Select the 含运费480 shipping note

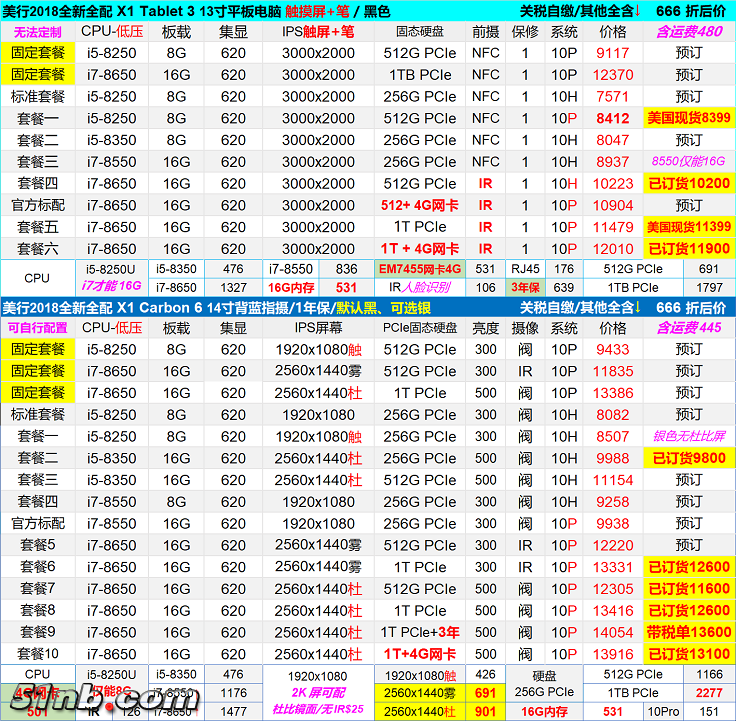tap(689, 31)
